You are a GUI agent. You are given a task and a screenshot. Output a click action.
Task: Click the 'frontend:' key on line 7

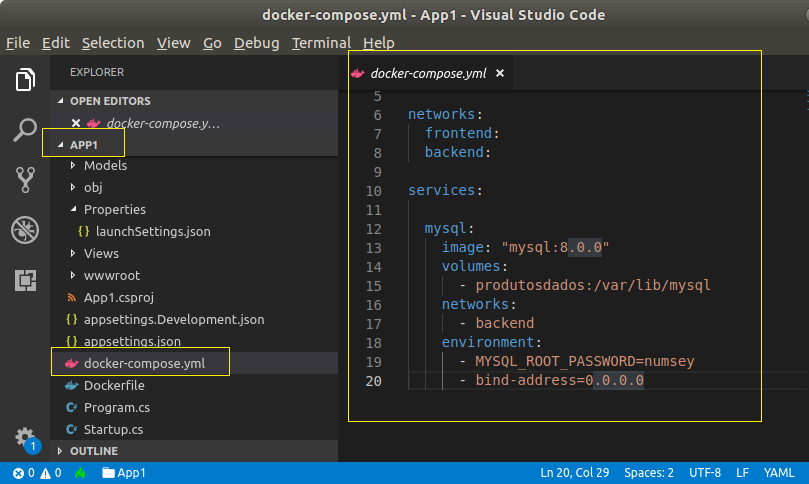tap(462, 133)
